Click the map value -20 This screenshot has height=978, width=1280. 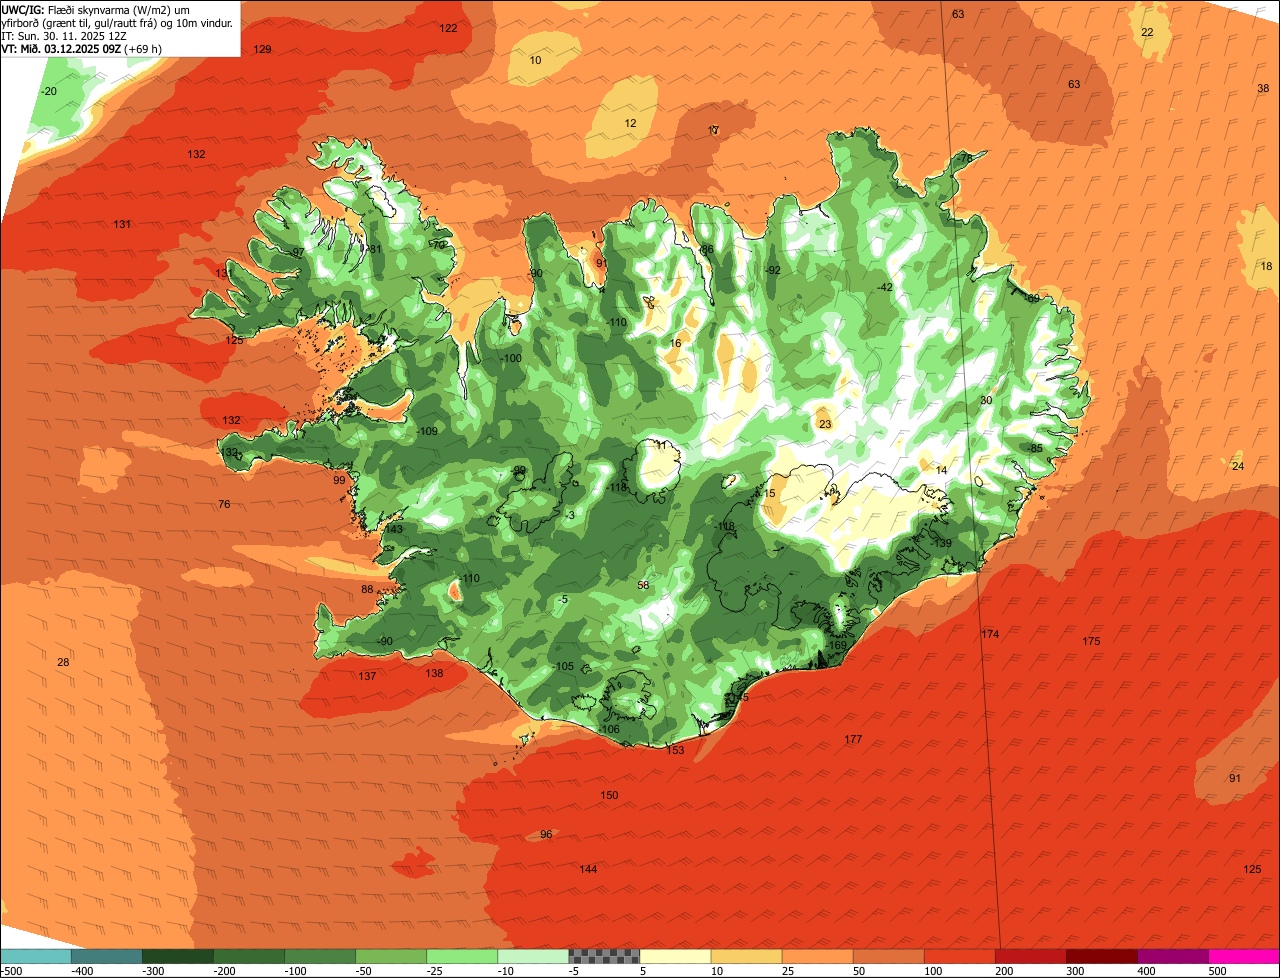(49, 91)
